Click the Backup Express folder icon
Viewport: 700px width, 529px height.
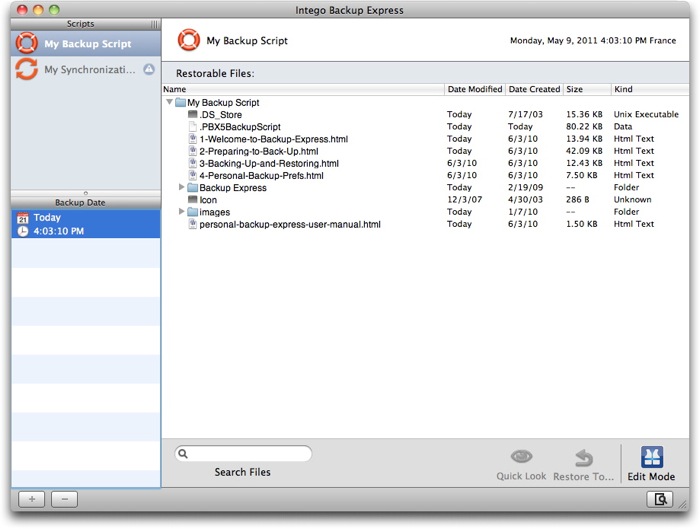[x=192, y=187]
